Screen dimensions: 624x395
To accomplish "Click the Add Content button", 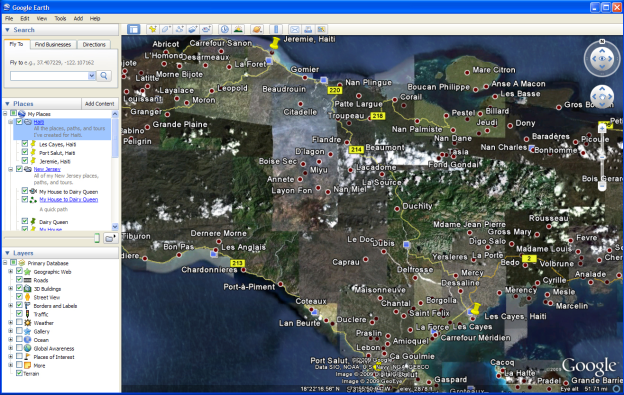I will coord(99,104).
